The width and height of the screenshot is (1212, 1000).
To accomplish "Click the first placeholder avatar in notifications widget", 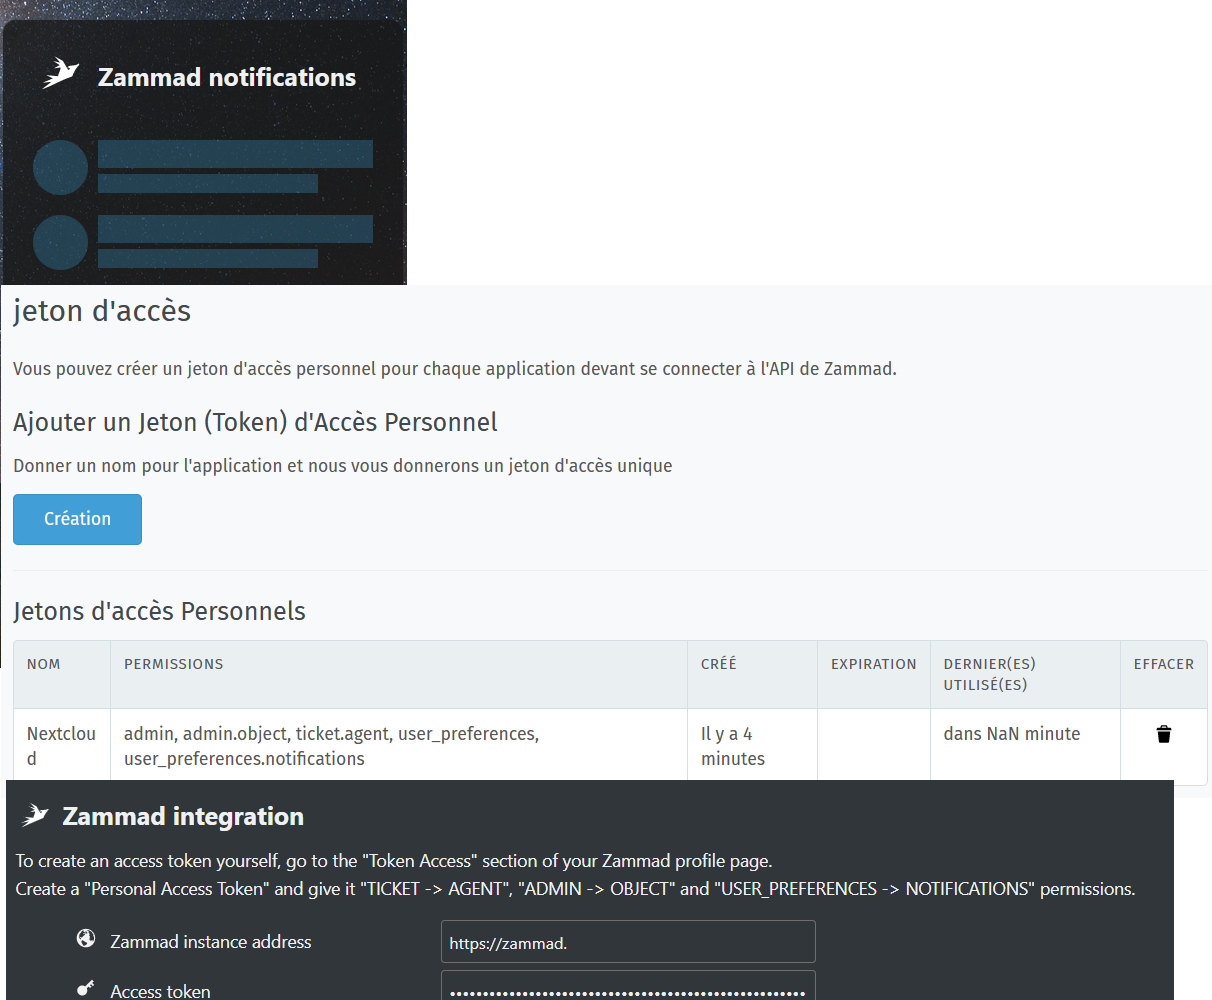I will coord(61,167).
